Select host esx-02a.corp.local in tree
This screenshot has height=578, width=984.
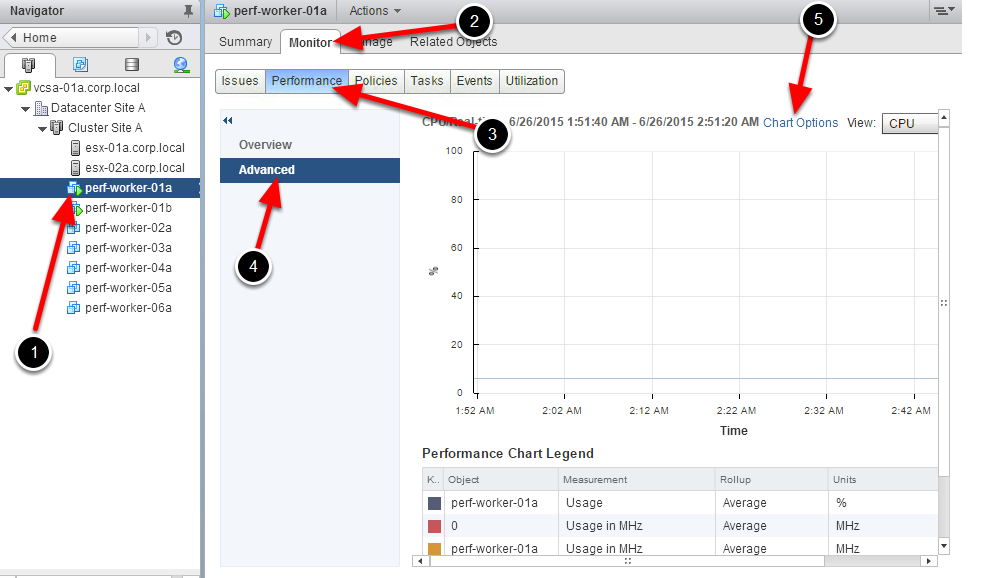(134, 168)
